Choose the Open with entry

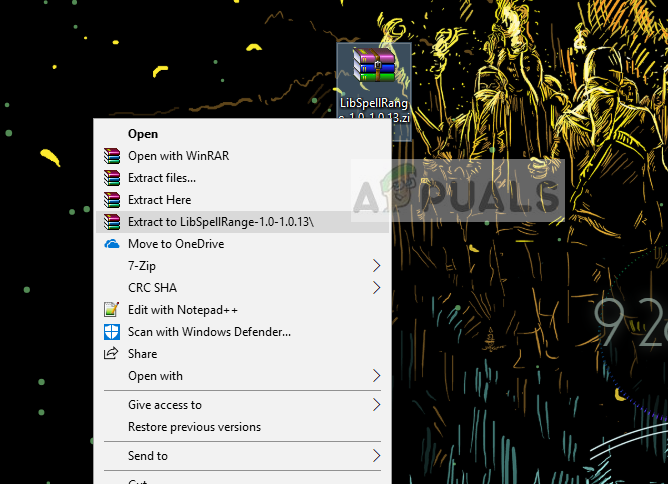pos(242,376)
